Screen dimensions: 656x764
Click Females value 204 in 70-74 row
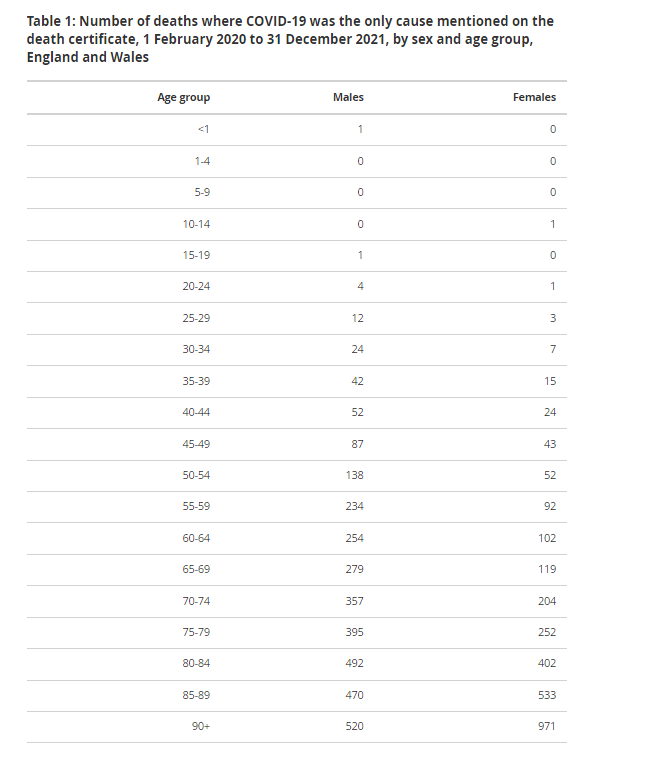[x=546, y=601]
